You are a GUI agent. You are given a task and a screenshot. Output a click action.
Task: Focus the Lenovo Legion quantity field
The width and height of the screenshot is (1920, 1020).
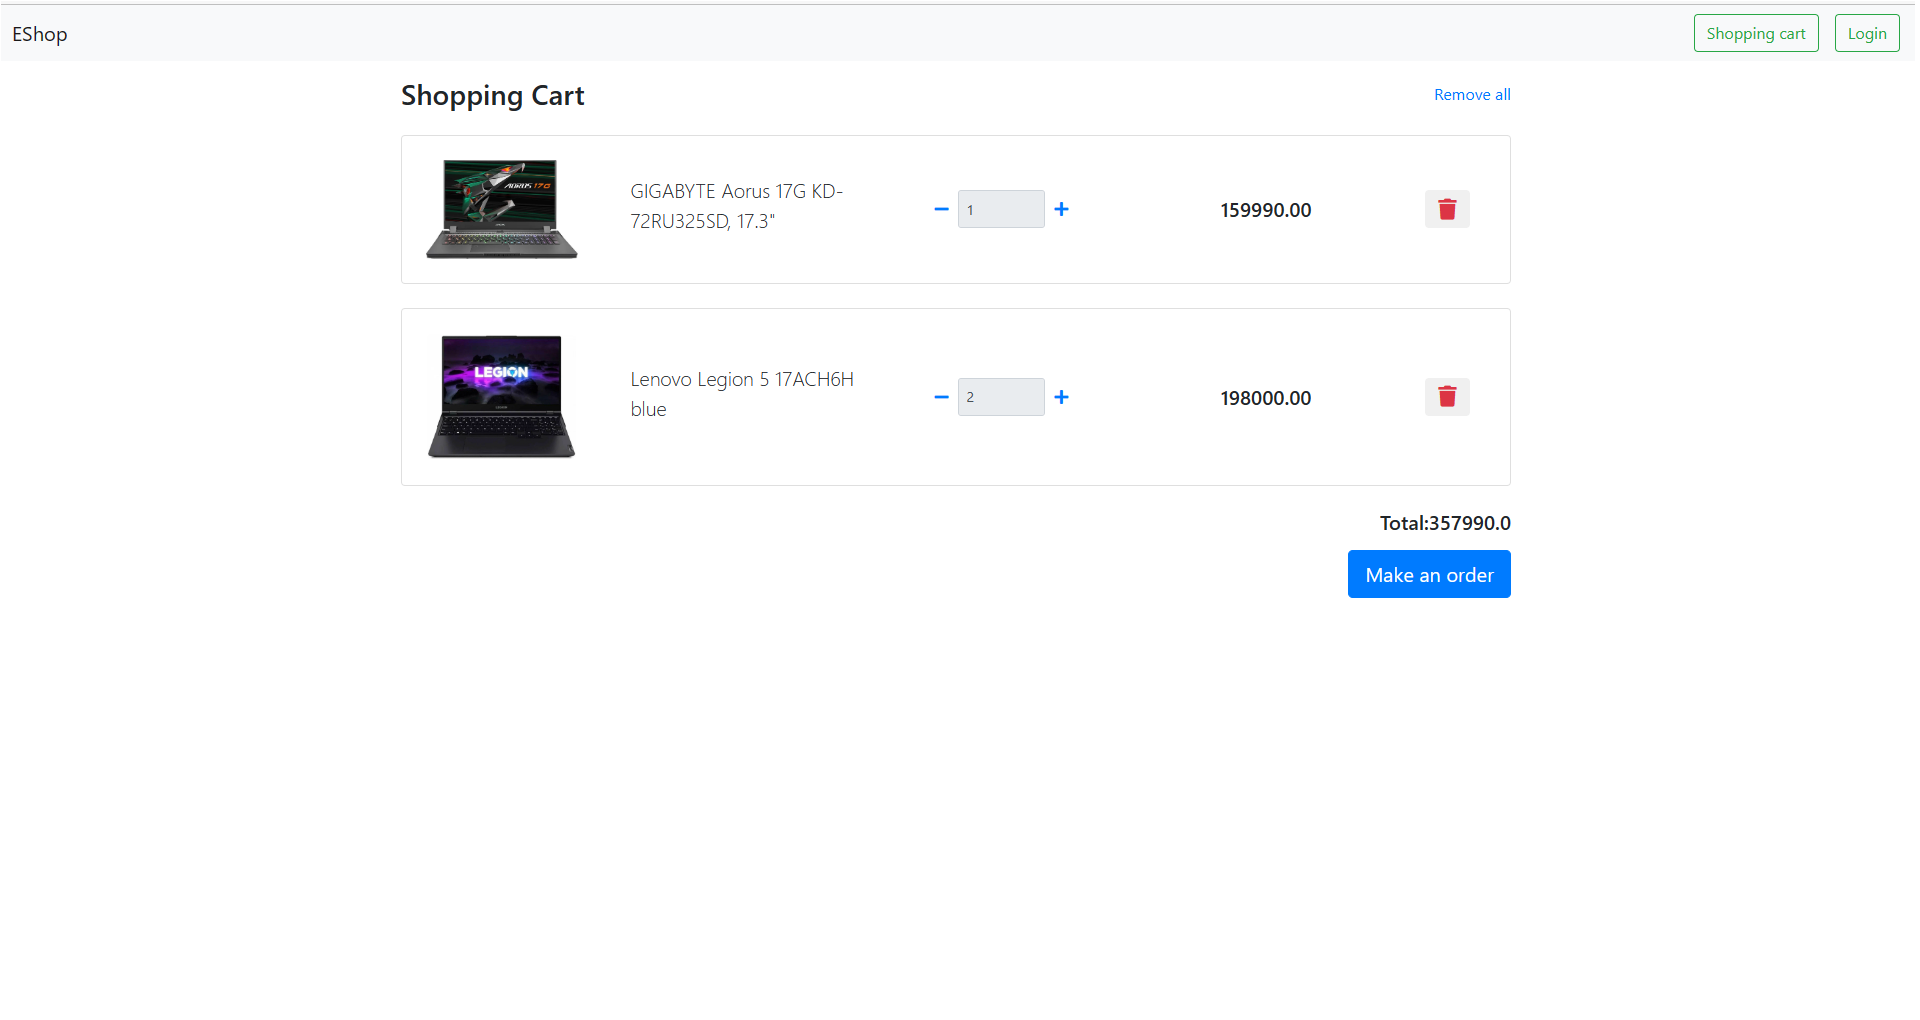(x=1001, y=397)
